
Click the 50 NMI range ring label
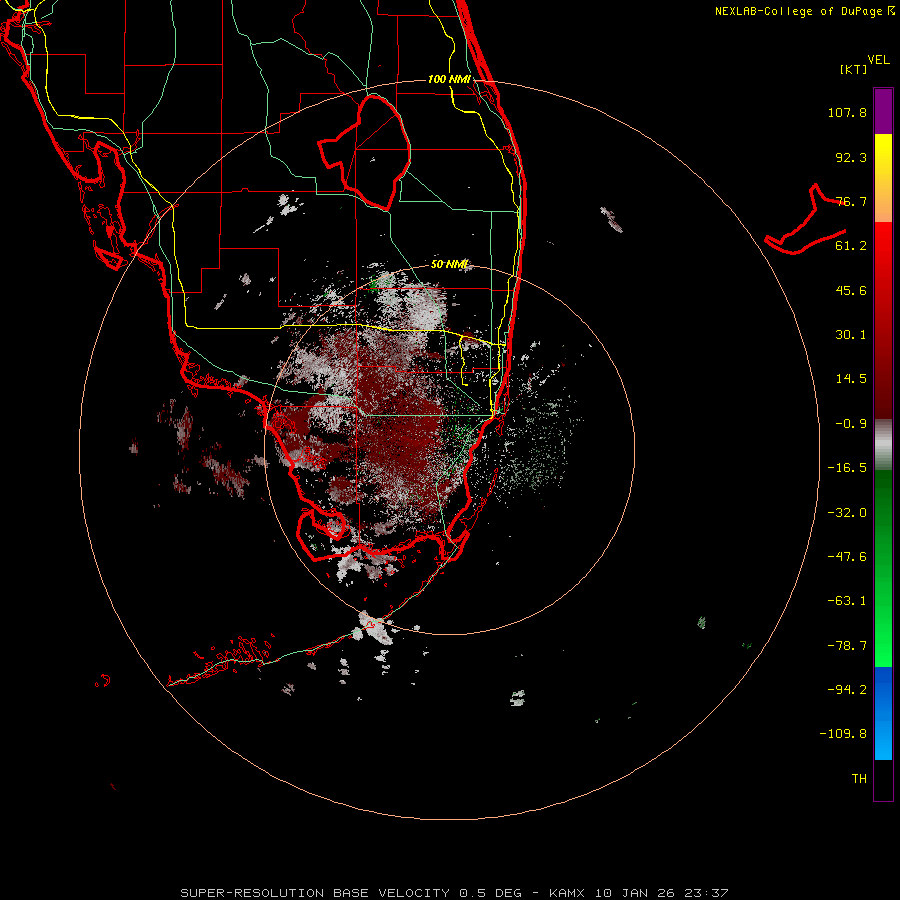[449, 265]
